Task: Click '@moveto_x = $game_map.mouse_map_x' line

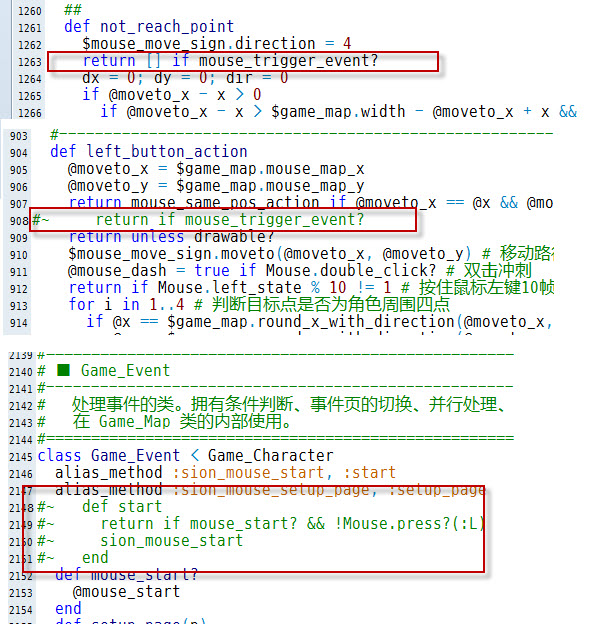Action: coord(216,169)
